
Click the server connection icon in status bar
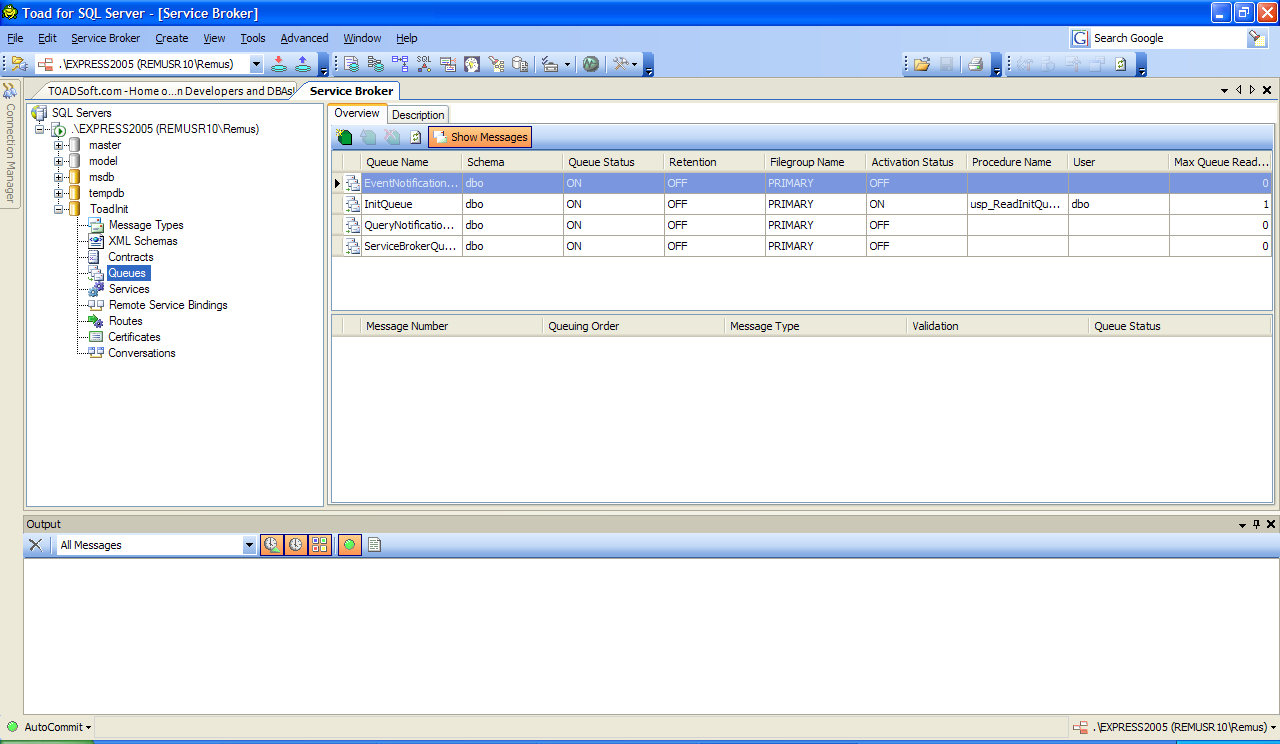pyautogui.click(x=1081, y=727)
